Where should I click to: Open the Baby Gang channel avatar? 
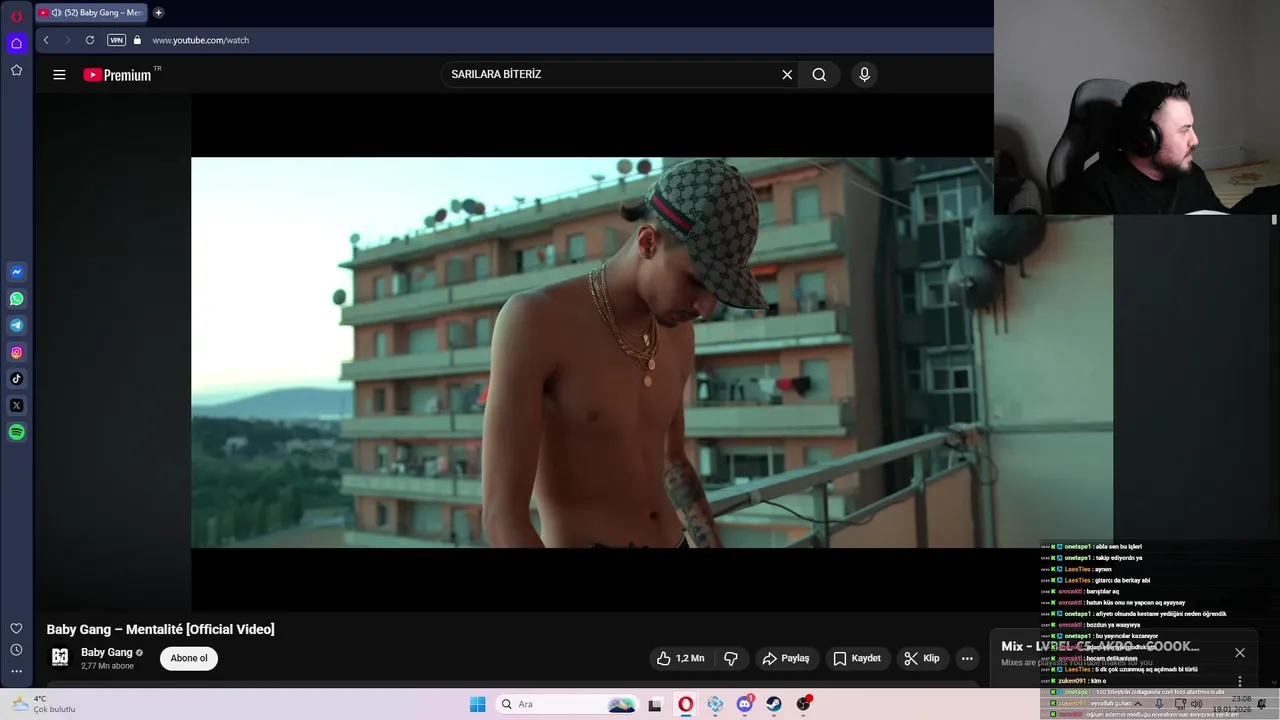coord(60,657)
